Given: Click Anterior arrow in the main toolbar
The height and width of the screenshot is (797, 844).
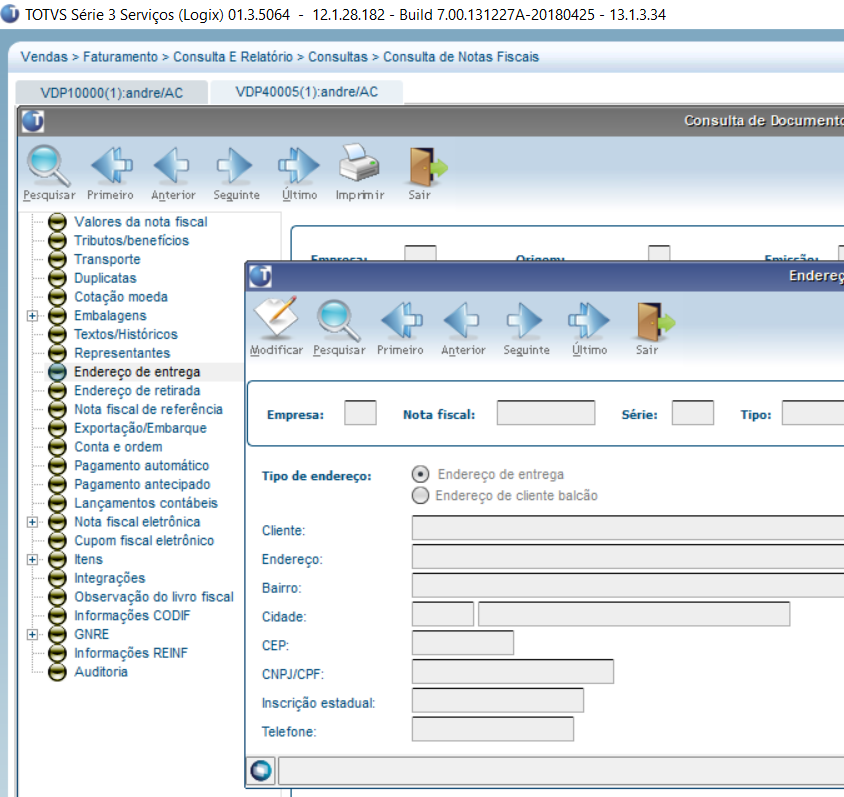Looking at the screenshot, I should coord(173,173).
